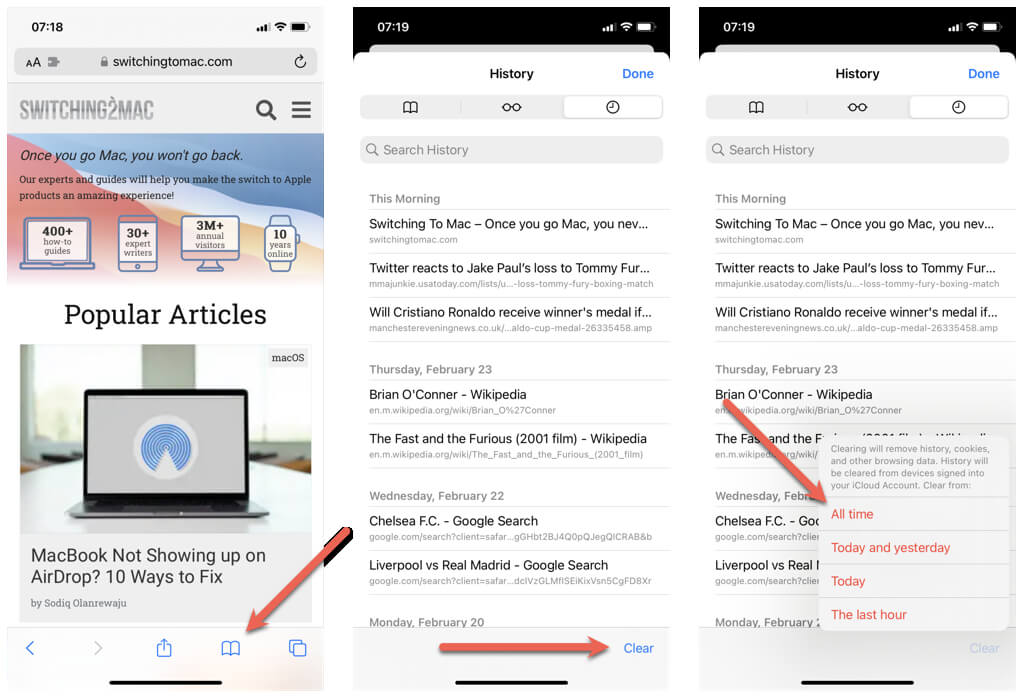Choose 'Today and yesterday' clear option
The width and height of the screenshot is (1024, 698).
click(914, 547)
